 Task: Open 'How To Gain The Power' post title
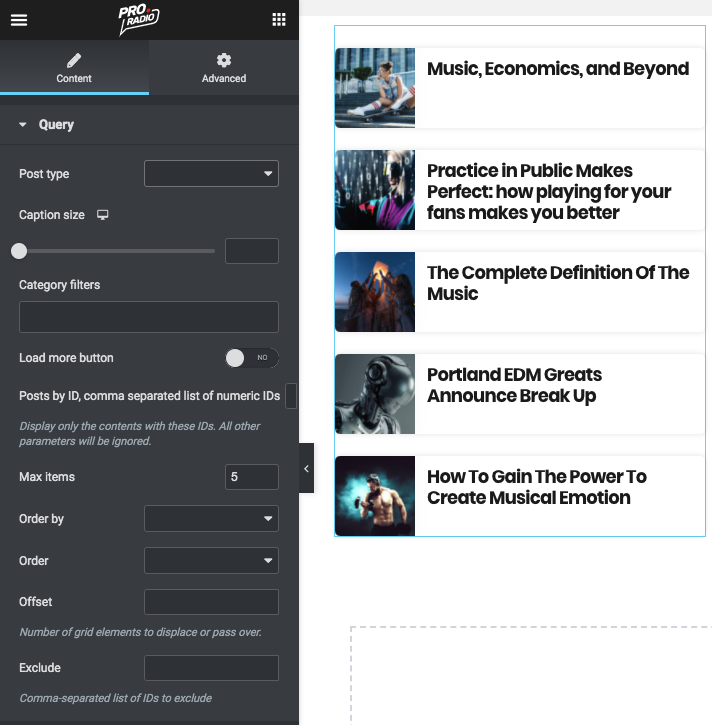click(x=537, y=487)
